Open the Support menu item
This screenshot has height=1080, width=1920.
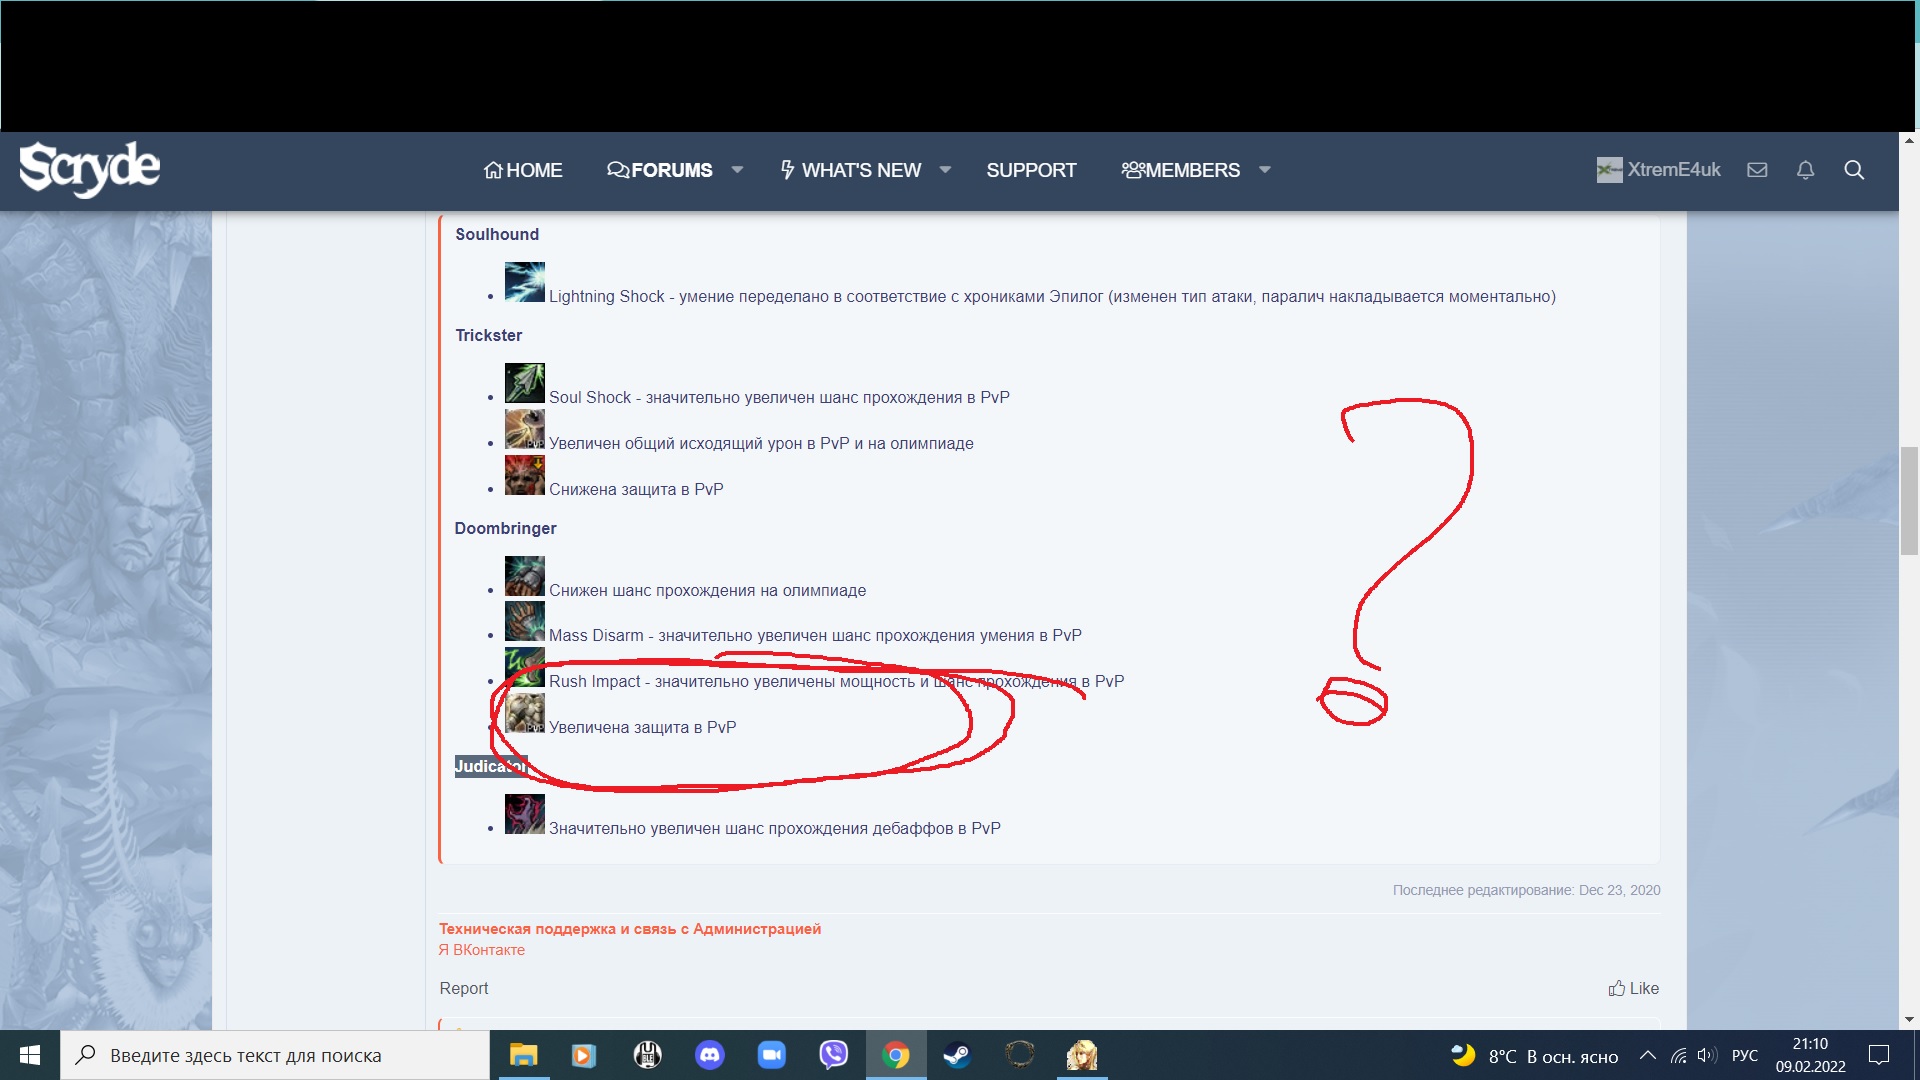[x=1031, y=170]
